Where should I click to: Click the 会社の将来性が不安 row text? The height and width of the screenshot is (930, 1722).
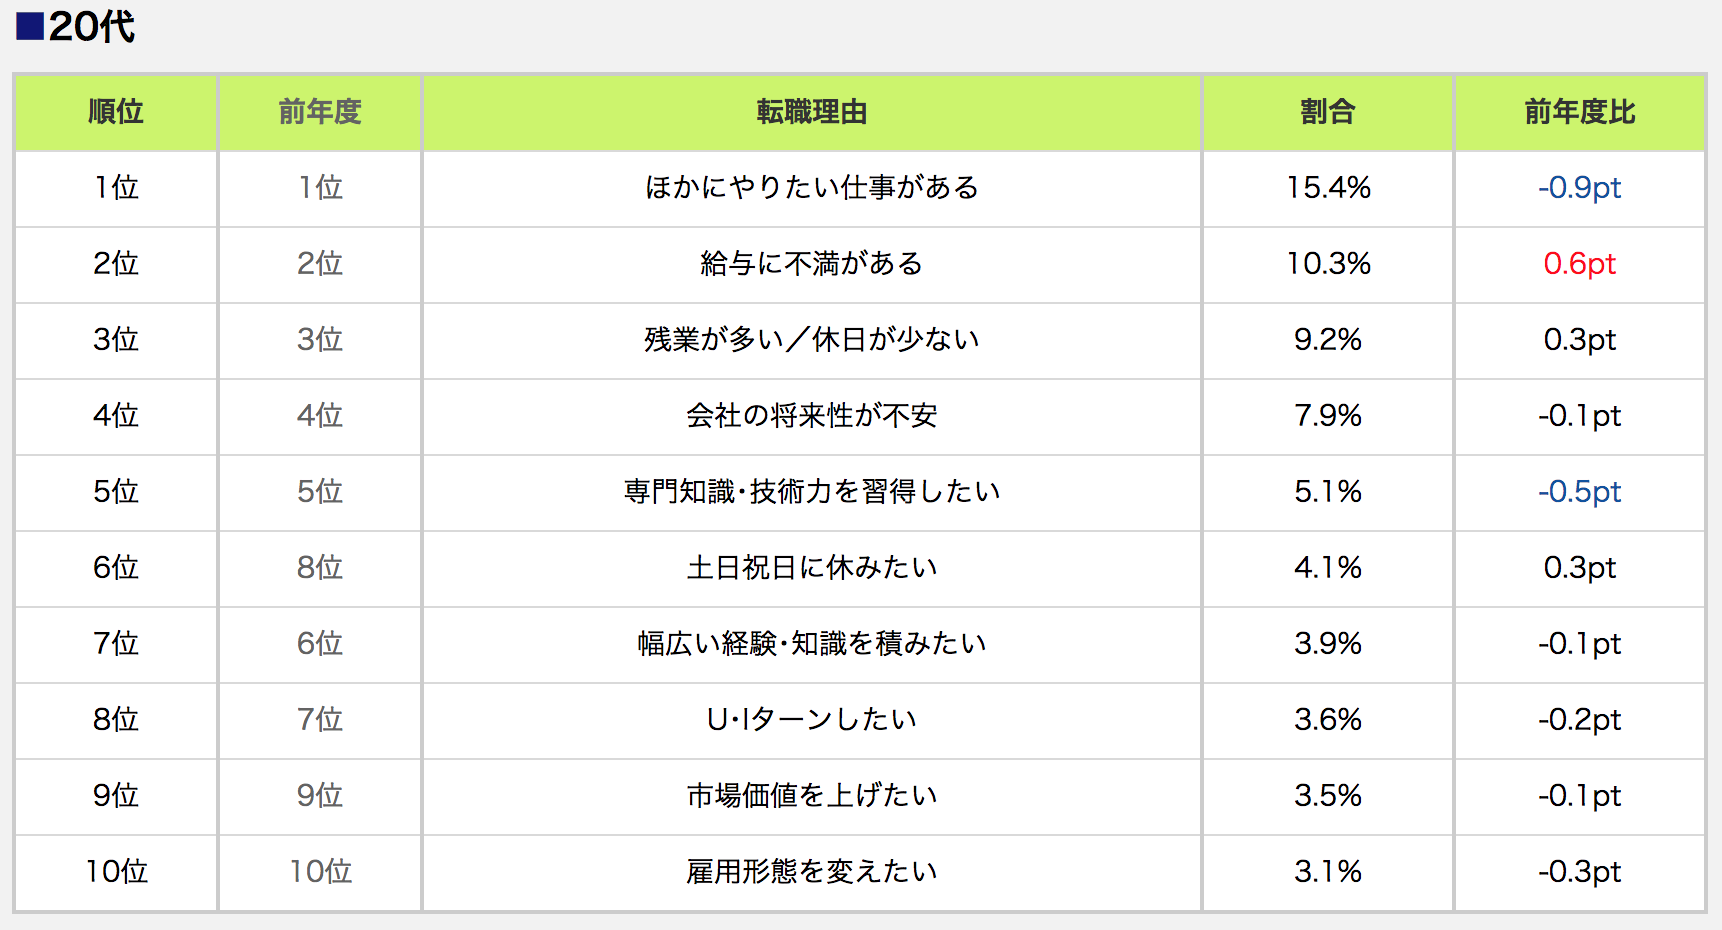click(811, 416)
